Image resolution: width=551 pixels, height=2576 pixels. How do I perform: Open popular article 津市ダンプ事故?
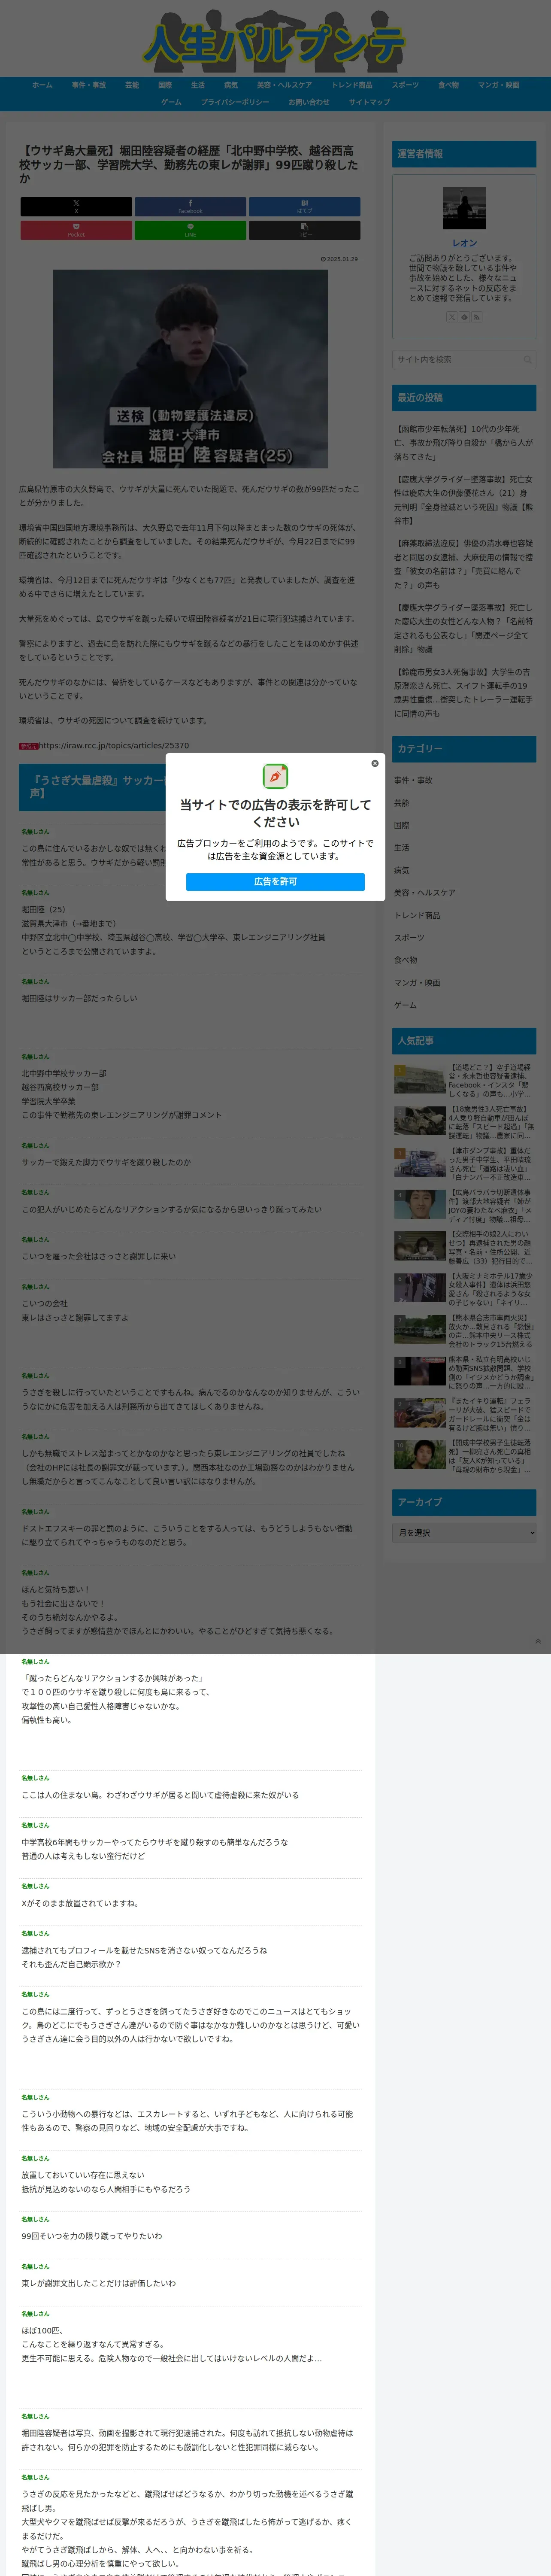point(464,1164)
